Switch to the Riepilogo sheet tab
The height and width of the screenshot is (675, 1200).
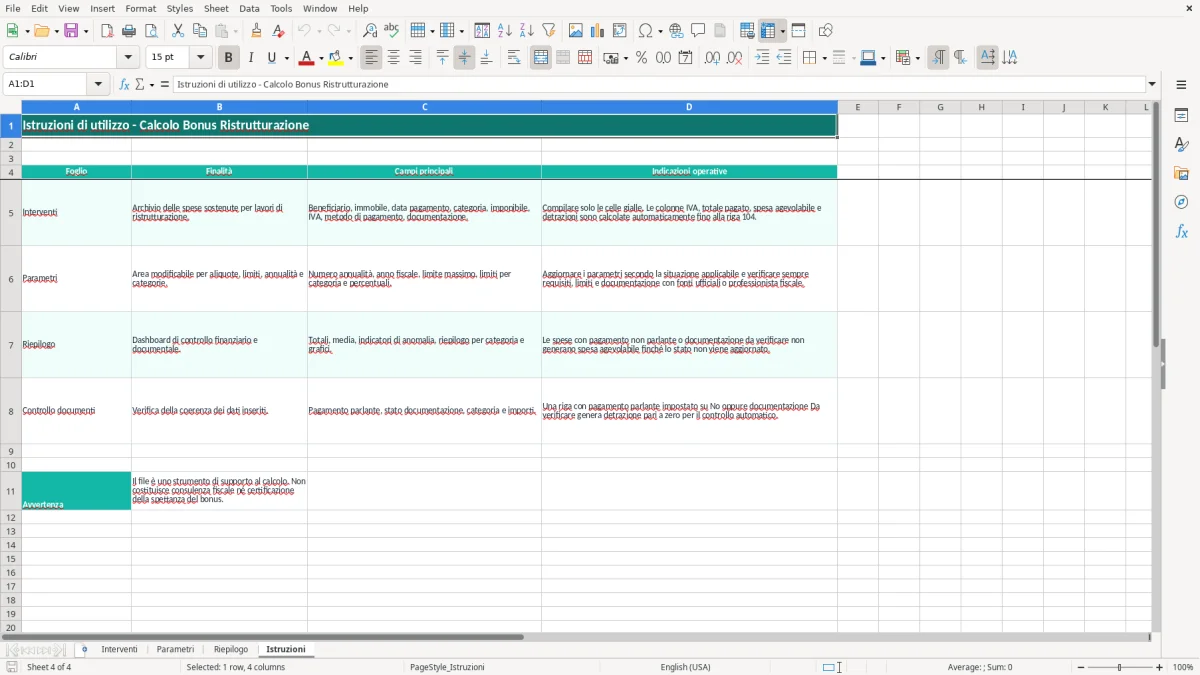coord(231,649)
